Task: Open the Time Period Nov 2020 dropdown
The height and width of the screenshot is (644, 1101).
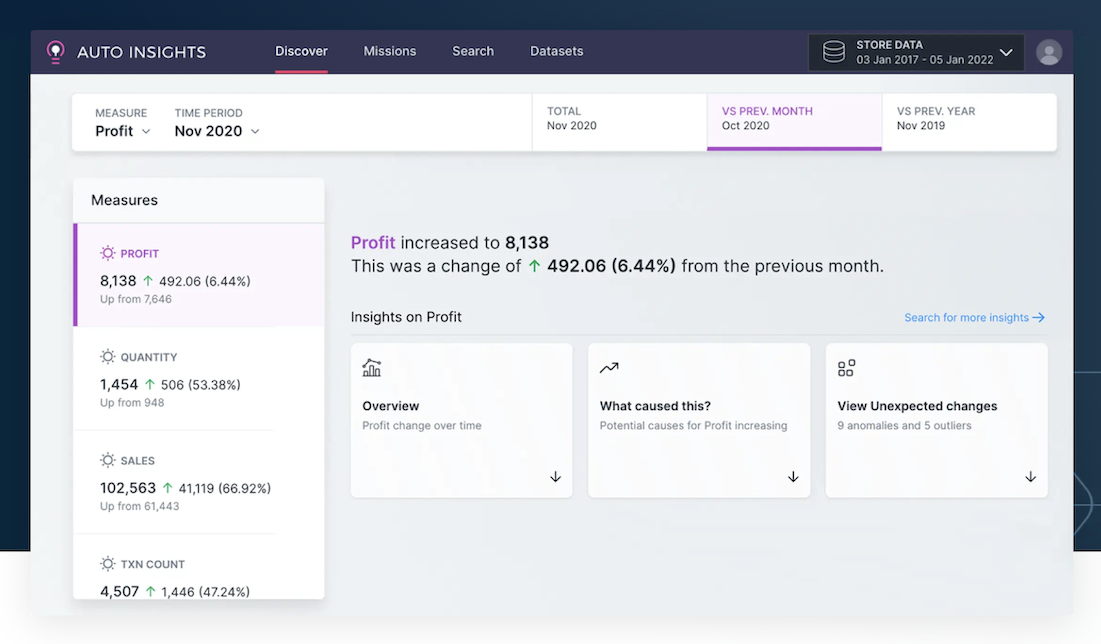Action: (x=217, y=131)
